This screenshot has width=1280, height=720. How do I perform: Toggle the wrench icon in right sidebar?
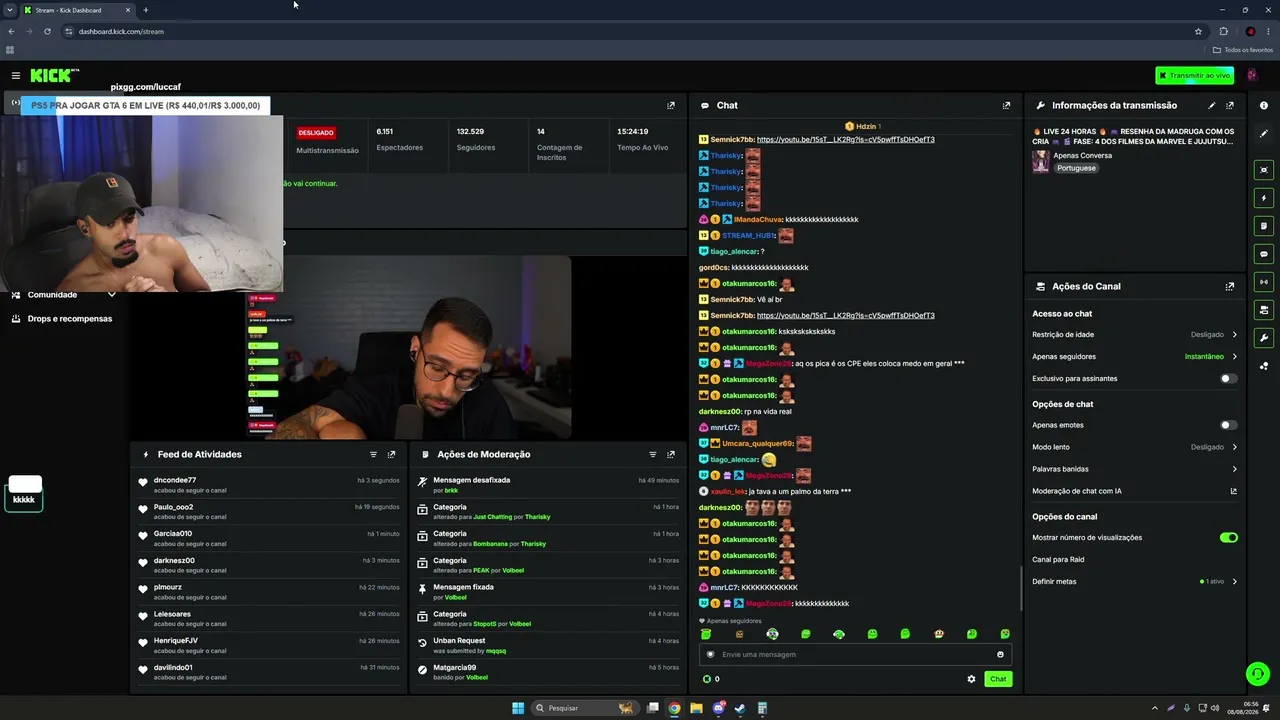click(1264, 338)
